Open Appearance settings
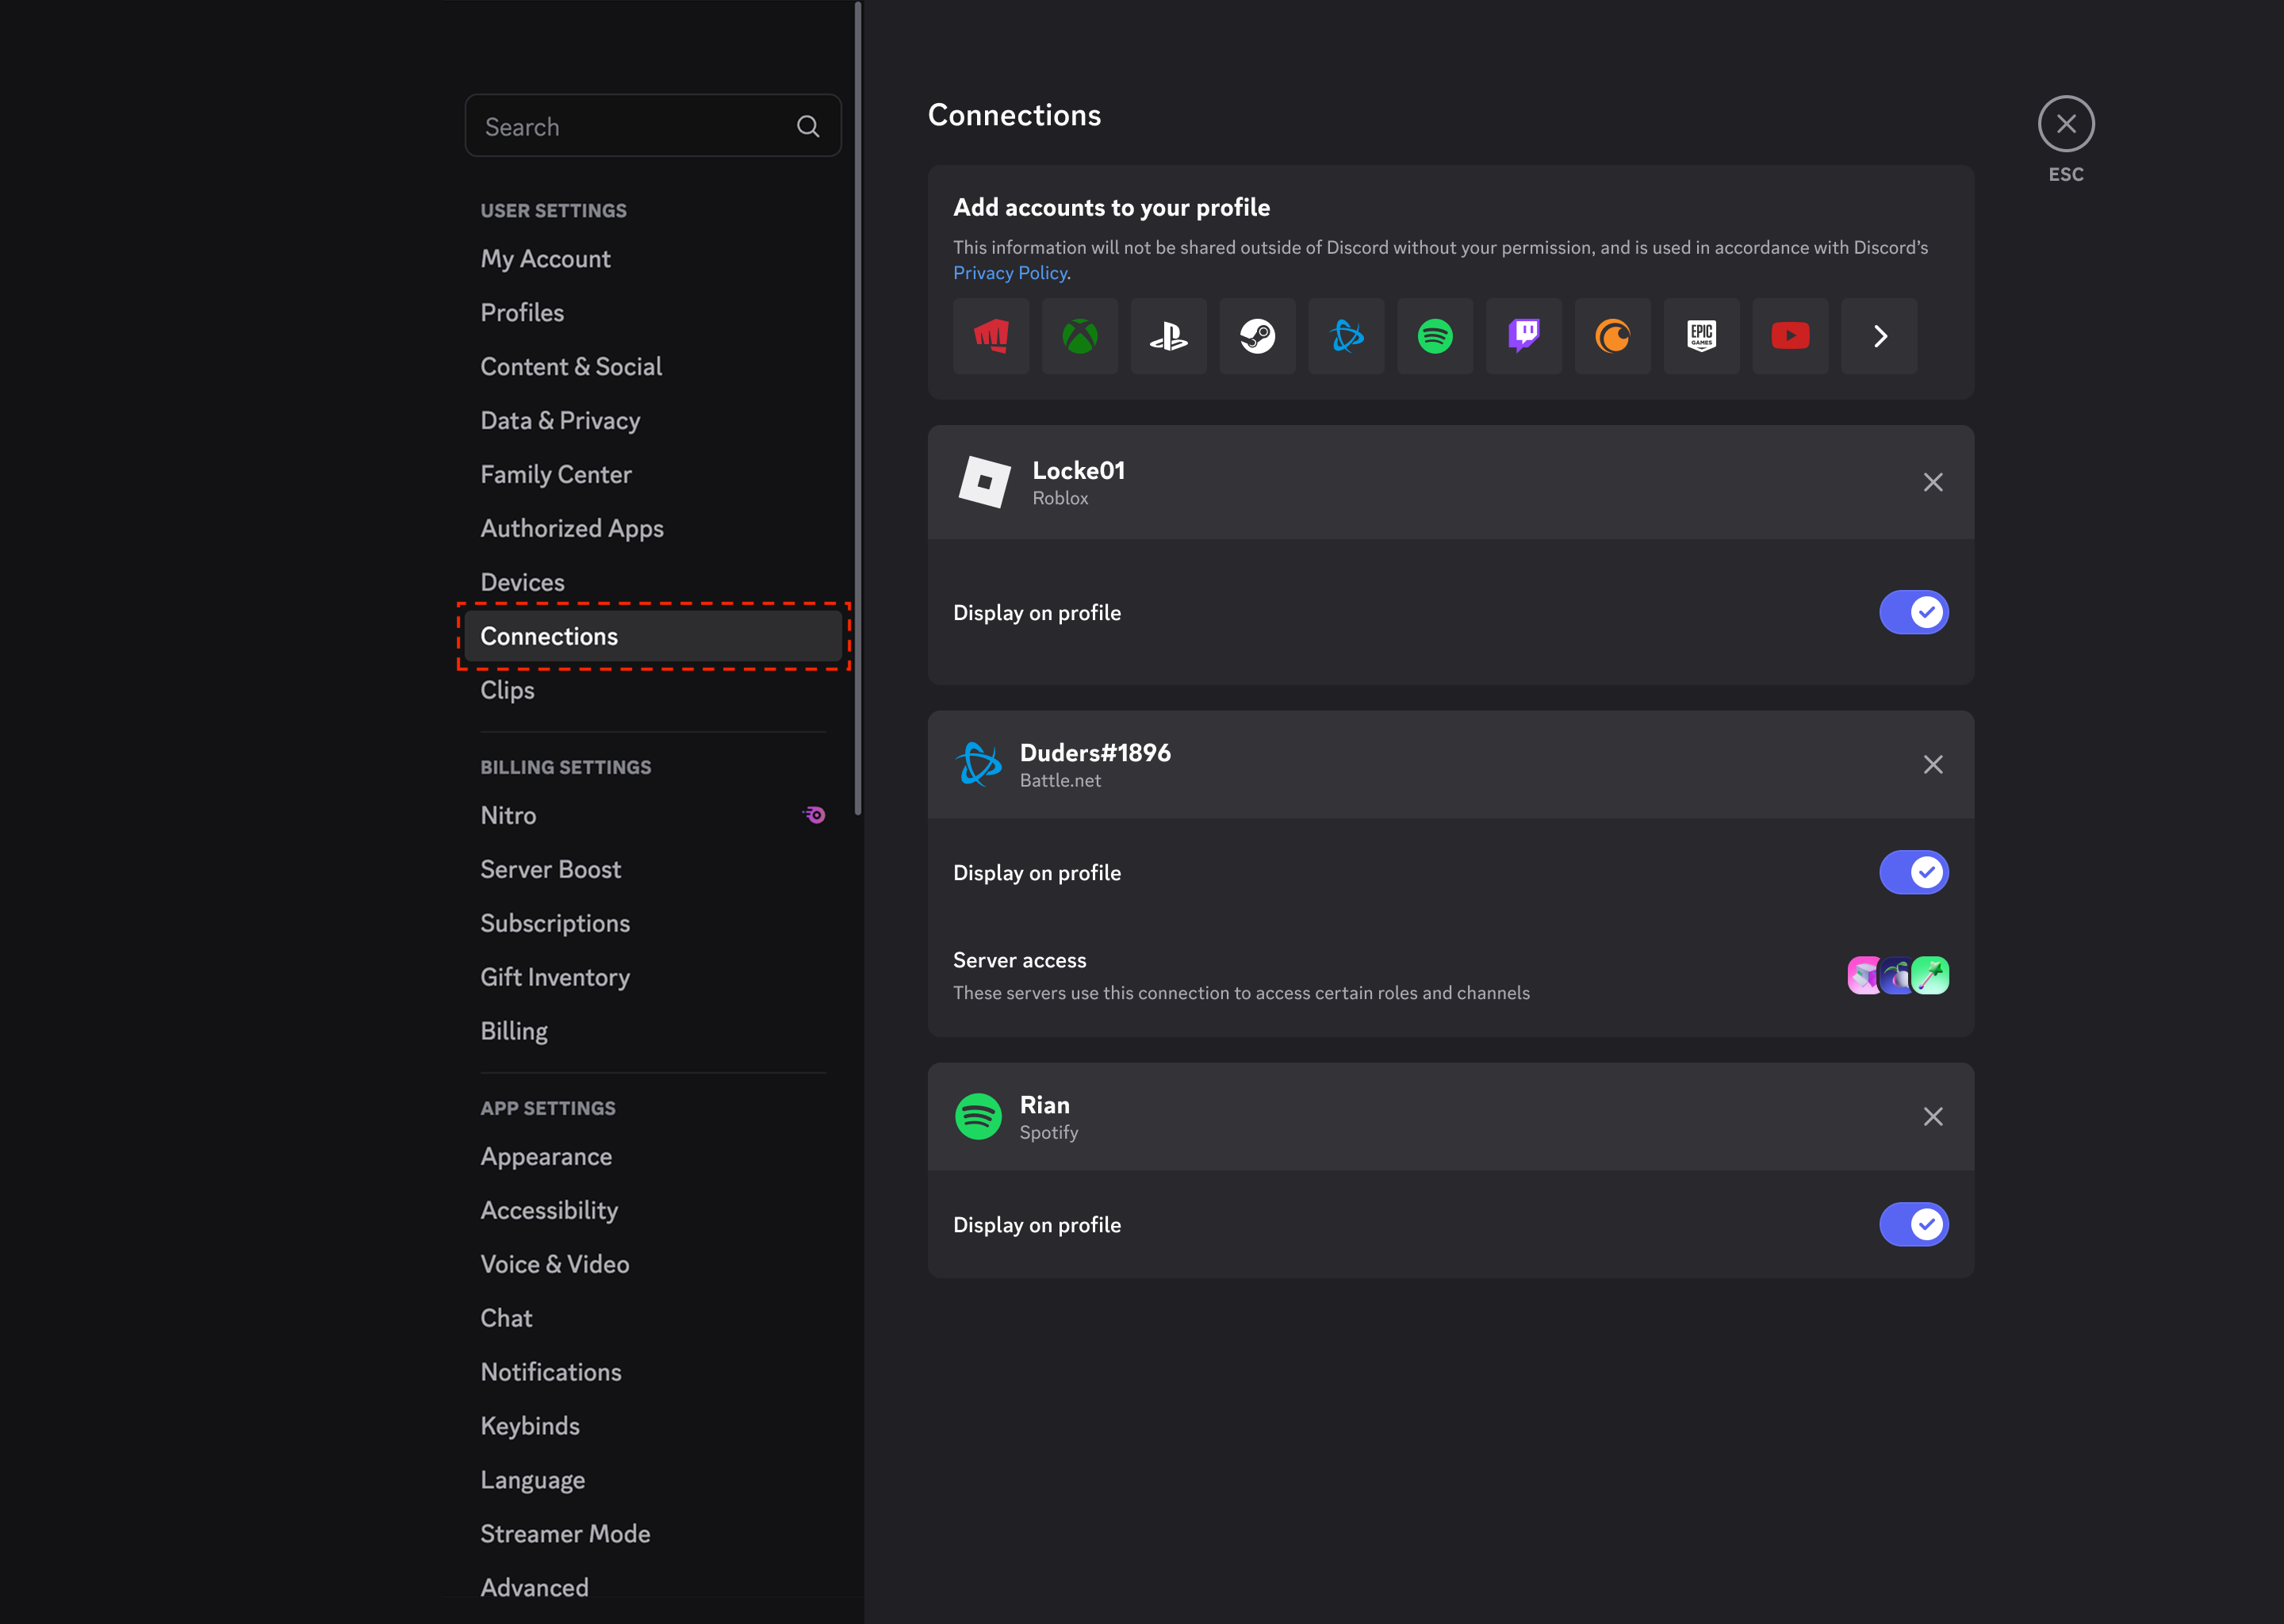 click(x=652, y=1157)
